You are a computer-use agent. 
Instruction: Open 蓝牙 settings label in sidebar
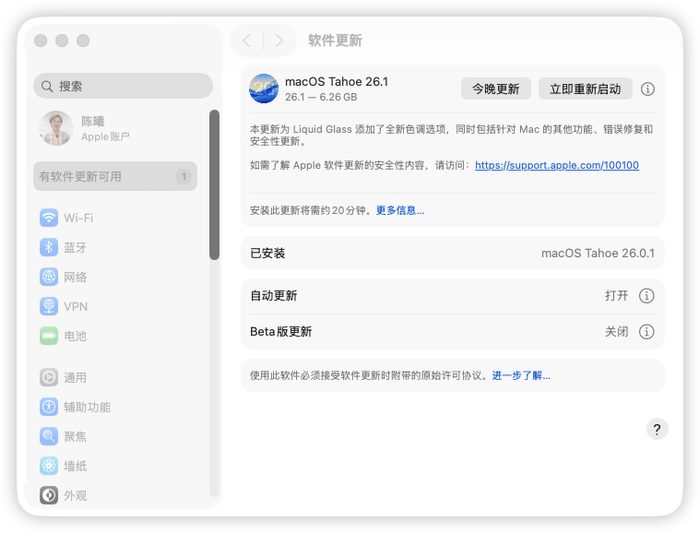[x=75, y=247]
